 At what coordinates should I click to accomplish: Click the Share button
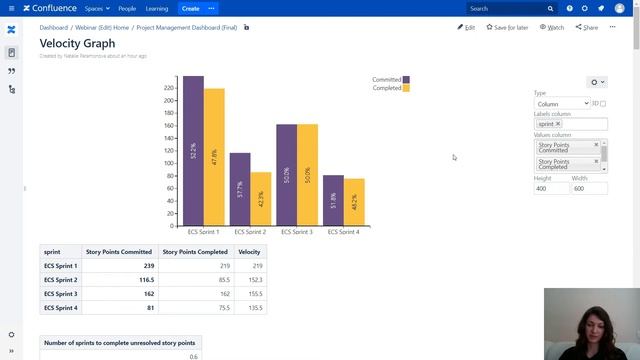587,27
